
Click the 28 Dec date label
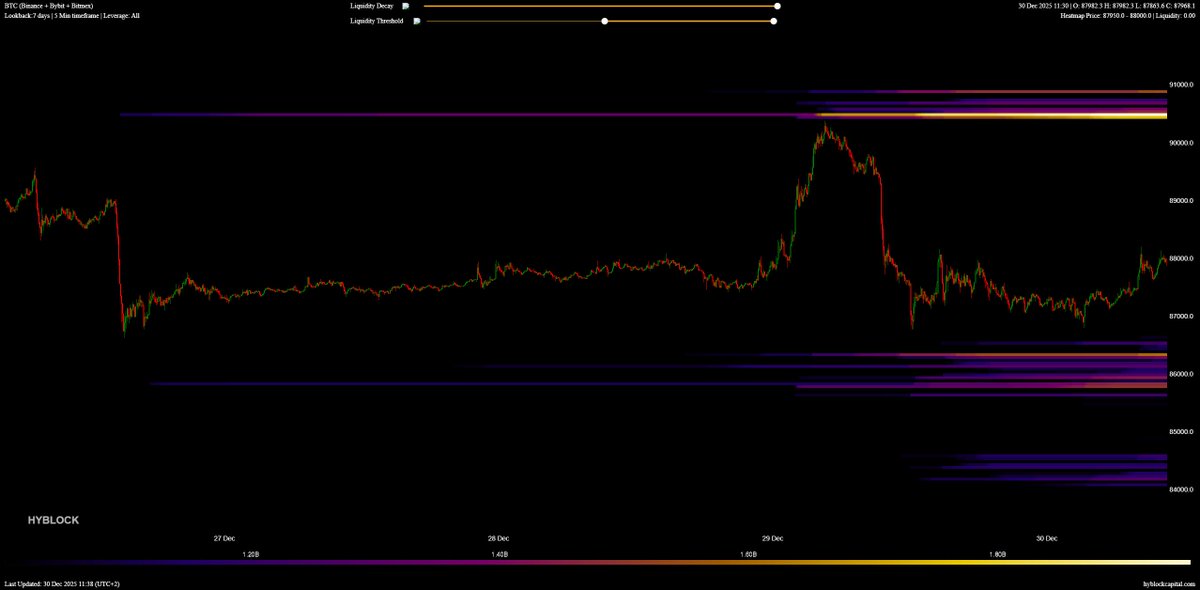tap(498, 538)
